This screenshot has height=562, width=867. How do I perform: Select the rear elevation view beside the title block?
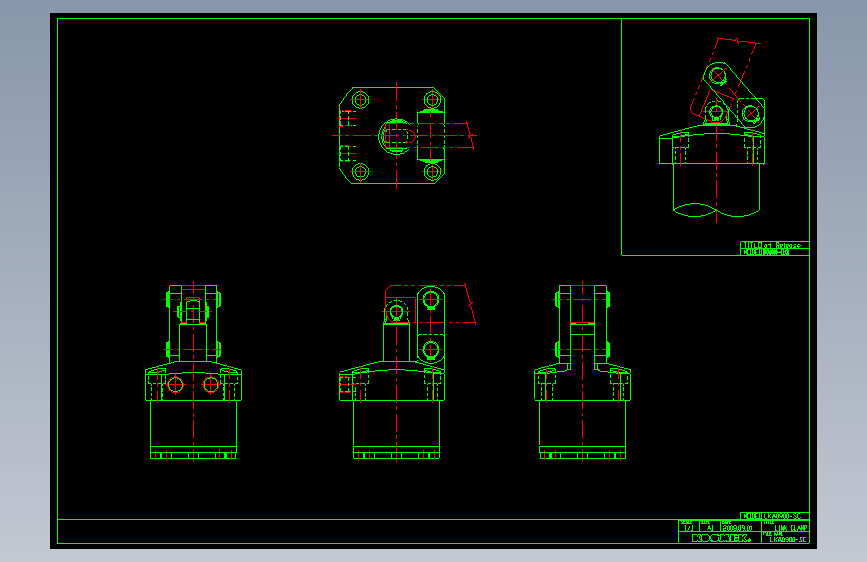[x=582, y=371]
